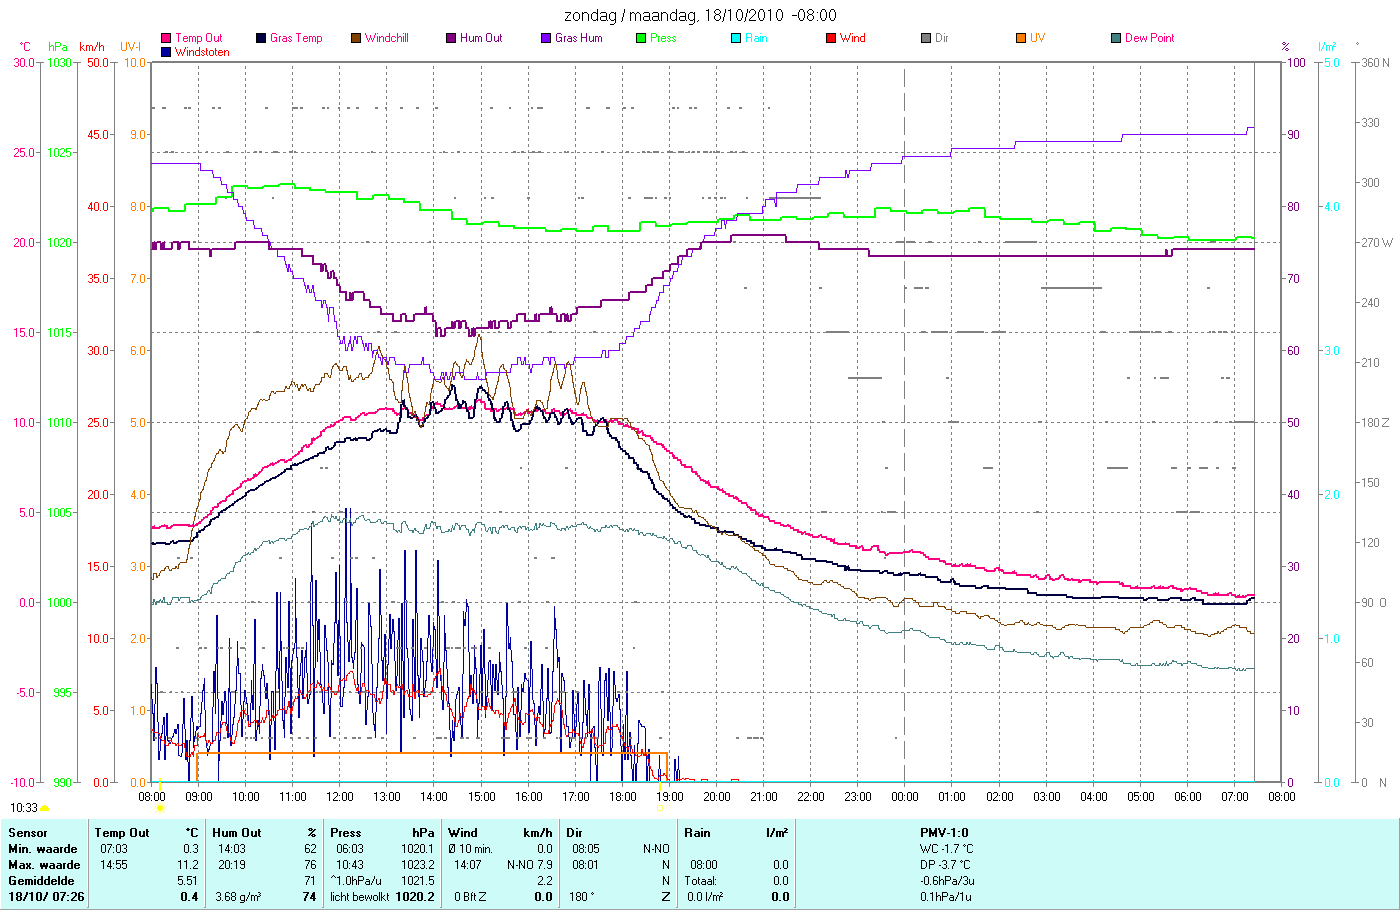Click the violet Gras Hum legend square

point(546,38)
